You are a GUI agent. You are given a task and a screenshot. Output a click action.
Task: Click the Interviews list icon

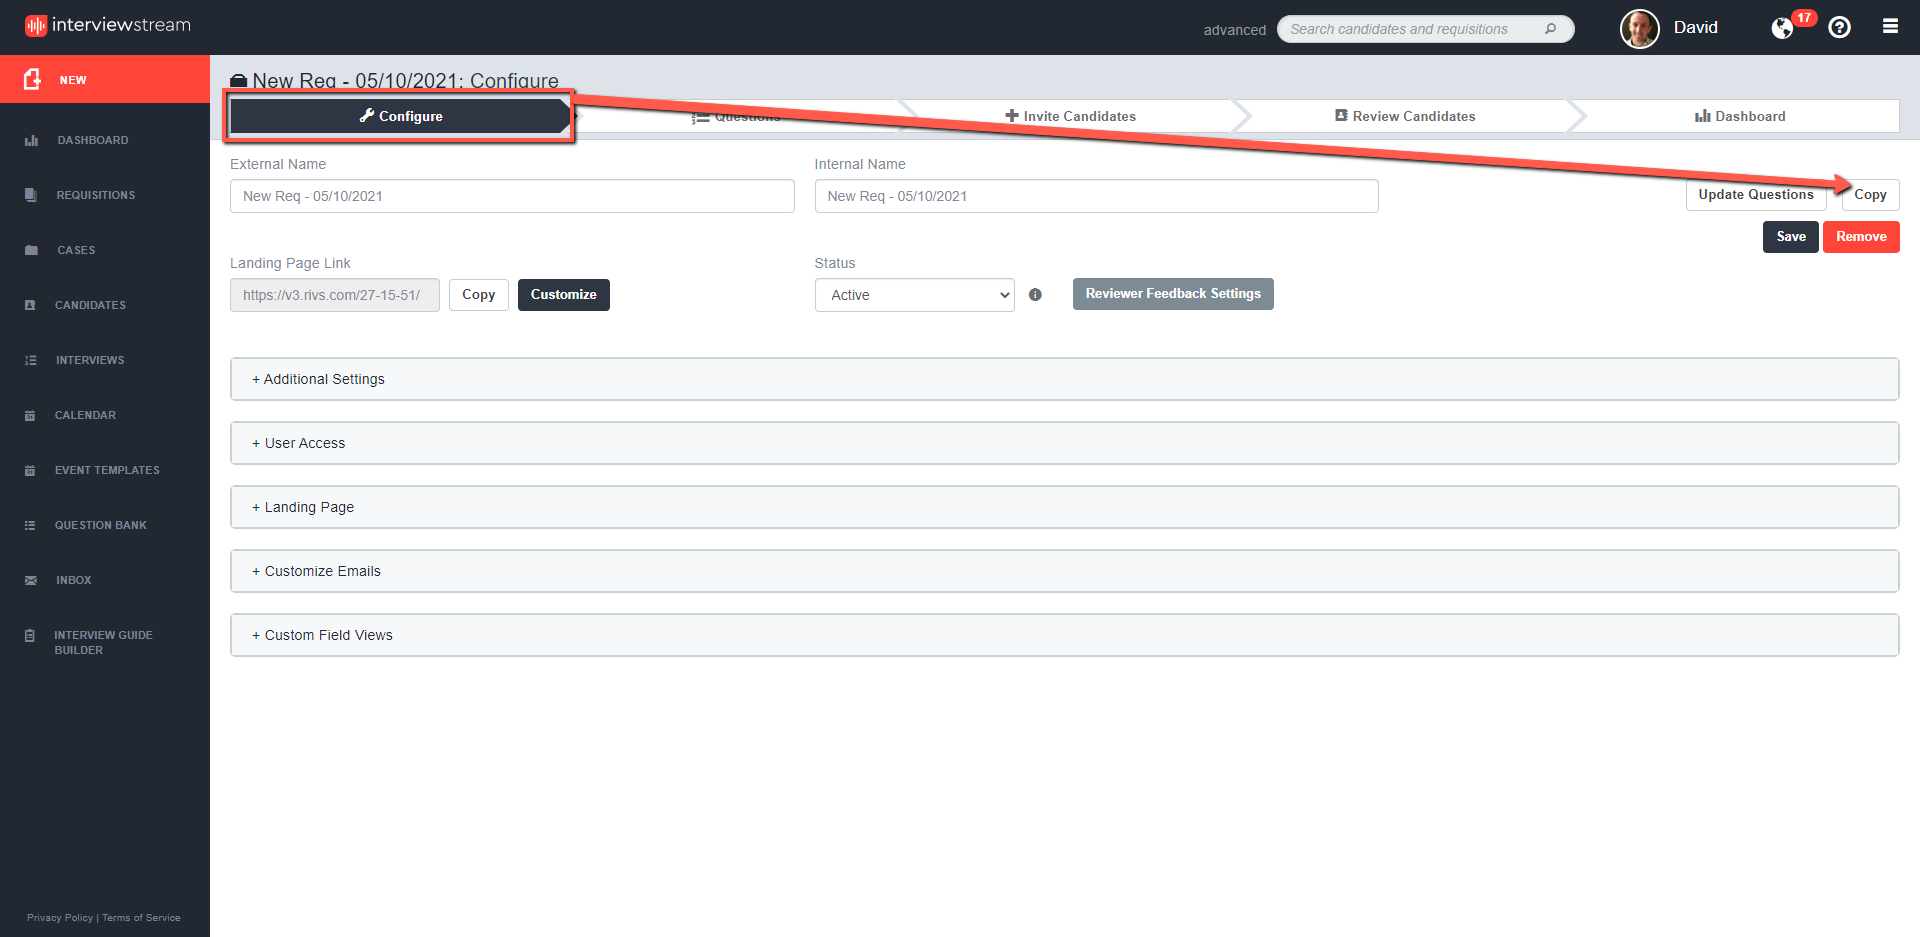[x=31, y=360]
